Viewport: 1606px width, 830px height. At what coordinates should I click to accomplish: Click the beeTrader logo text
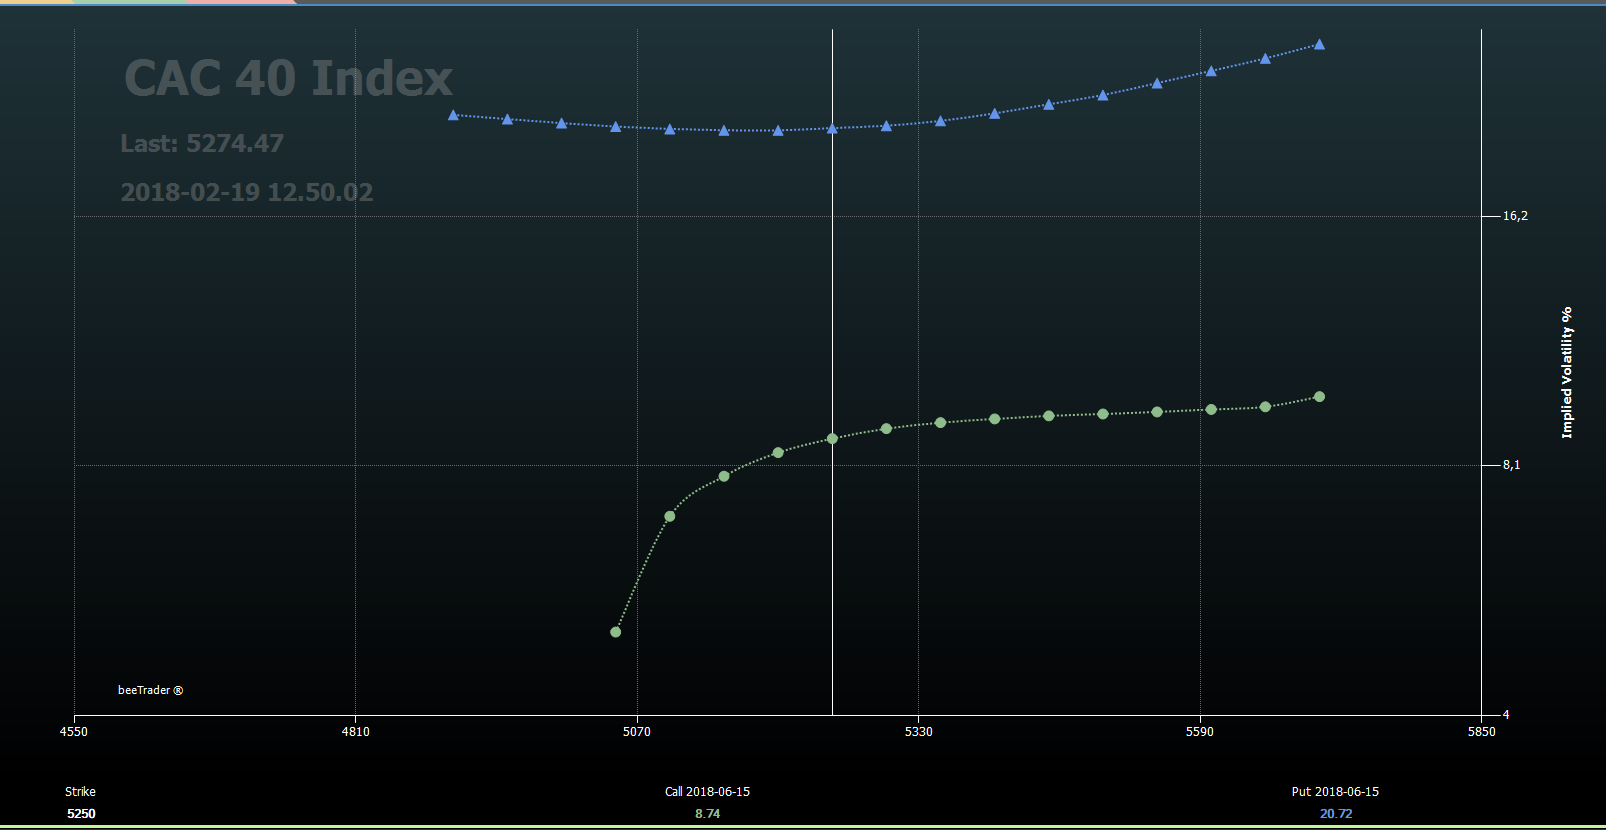[x=150, y=690]
